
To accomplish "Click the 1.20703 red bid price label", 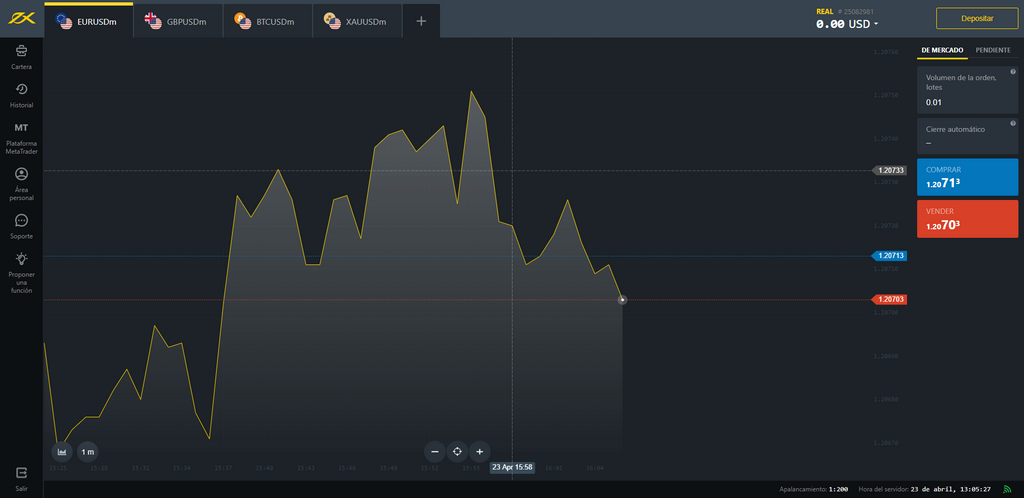I will (889, 300).
